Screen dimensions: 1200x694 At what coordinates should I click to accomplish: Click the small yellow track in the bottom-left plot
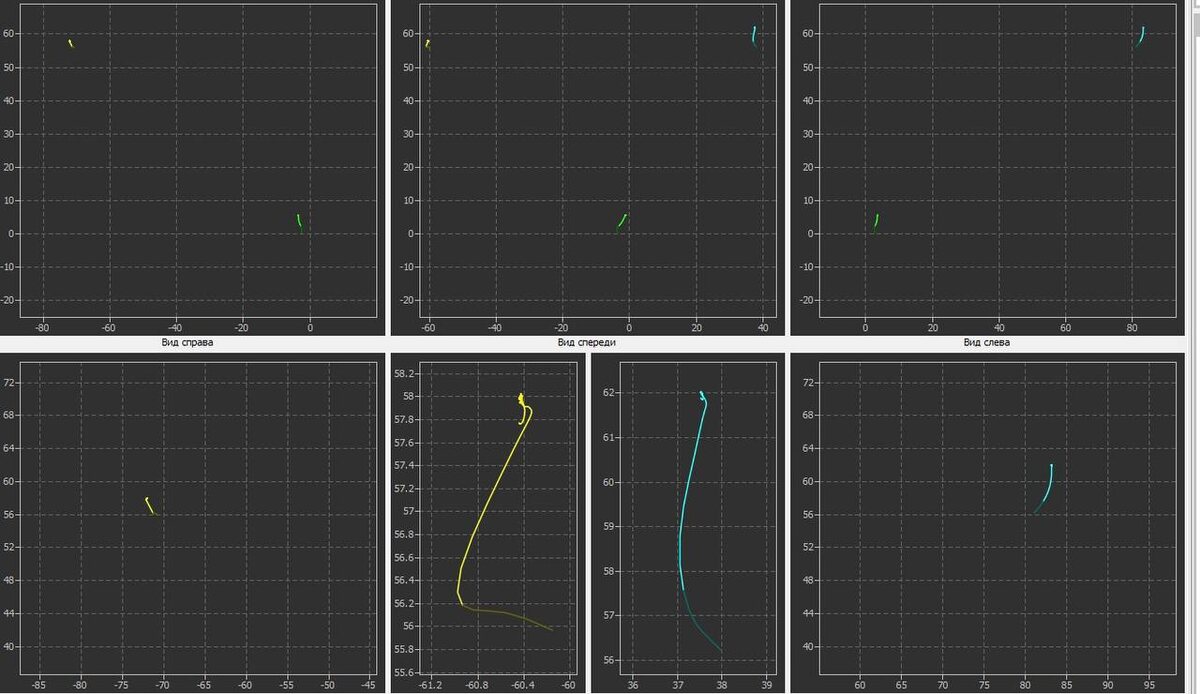click(150, 506)
